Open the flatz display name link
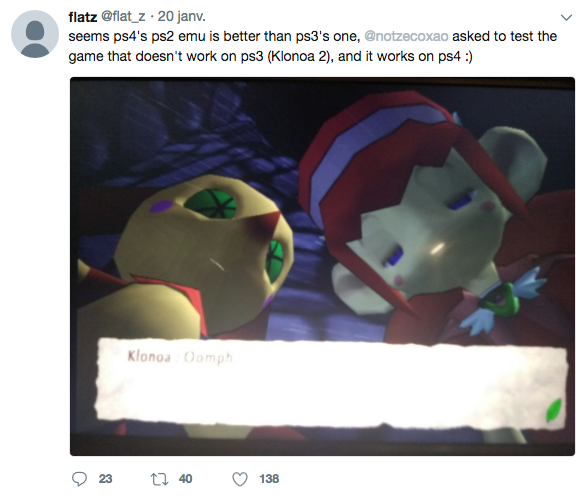The image size is (586, 497). (83, 17)
